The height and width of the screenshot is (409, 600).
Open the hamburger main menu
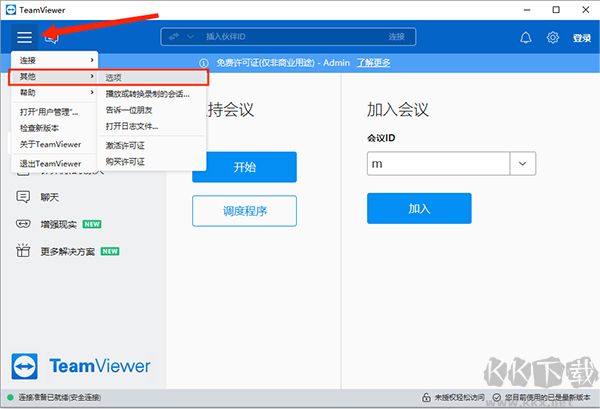[24, 37]
